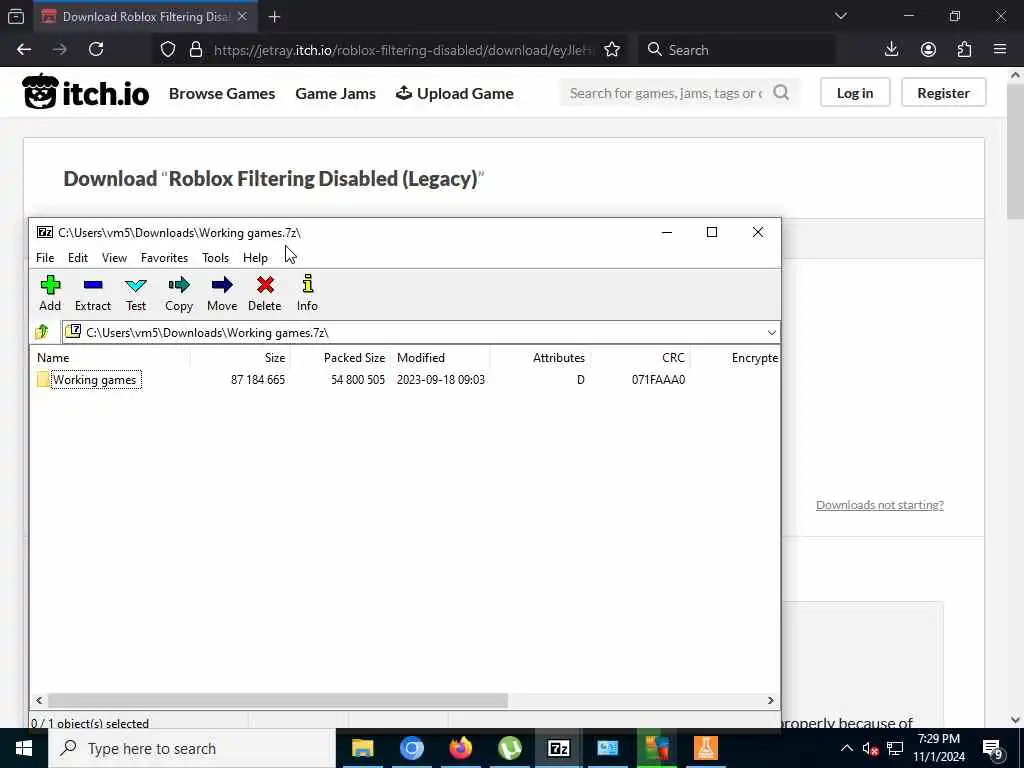
Task: Expand the 7-Zip address path dropdown
Action: tap(771, 333)
